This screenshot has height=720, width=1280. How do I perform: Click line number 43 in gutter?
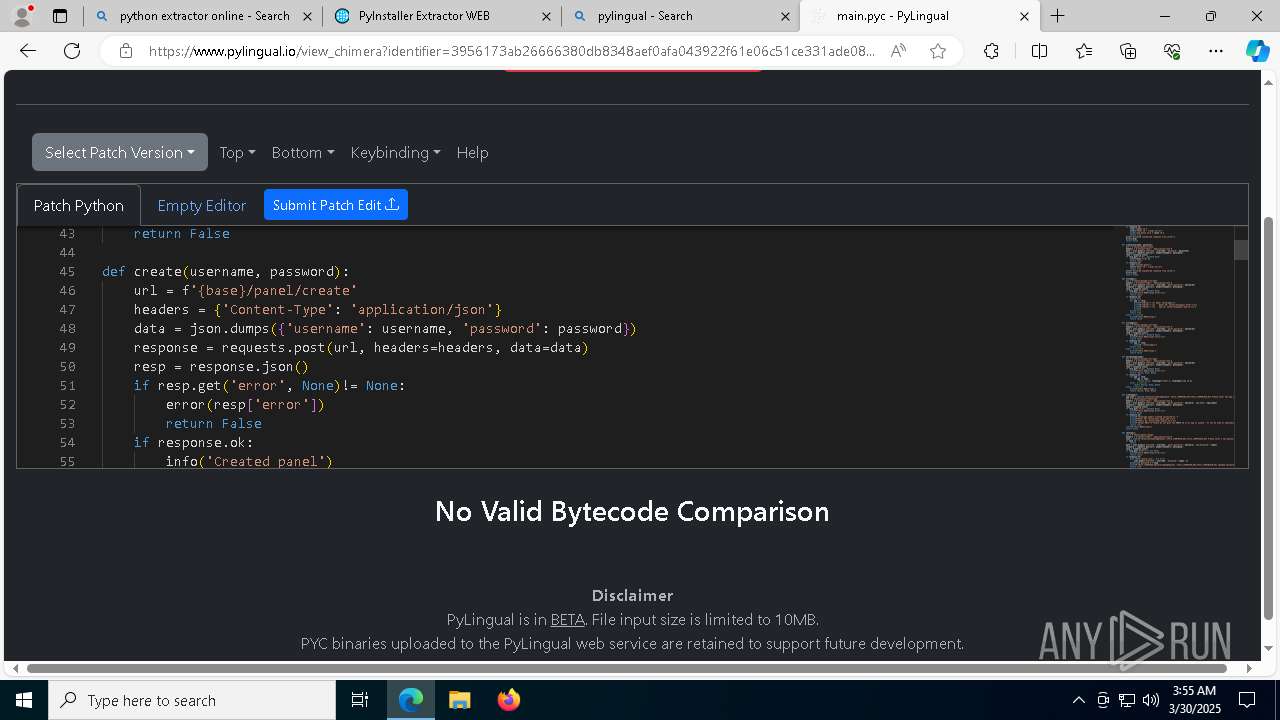[x=67, y=233]
